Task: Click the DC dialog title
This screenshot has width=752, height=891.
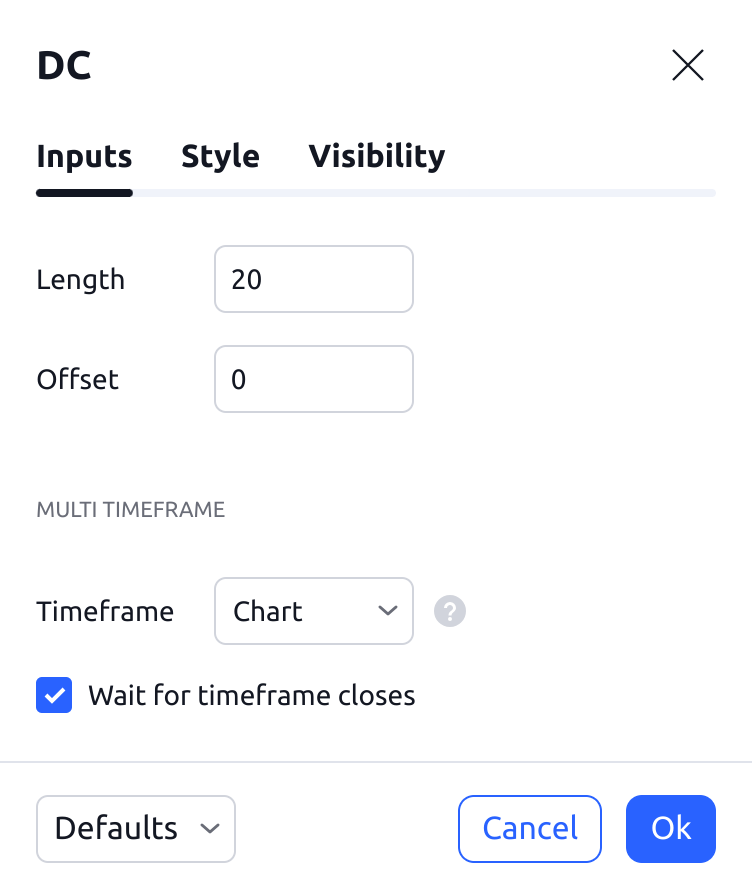Action: [x=64, y=66]
